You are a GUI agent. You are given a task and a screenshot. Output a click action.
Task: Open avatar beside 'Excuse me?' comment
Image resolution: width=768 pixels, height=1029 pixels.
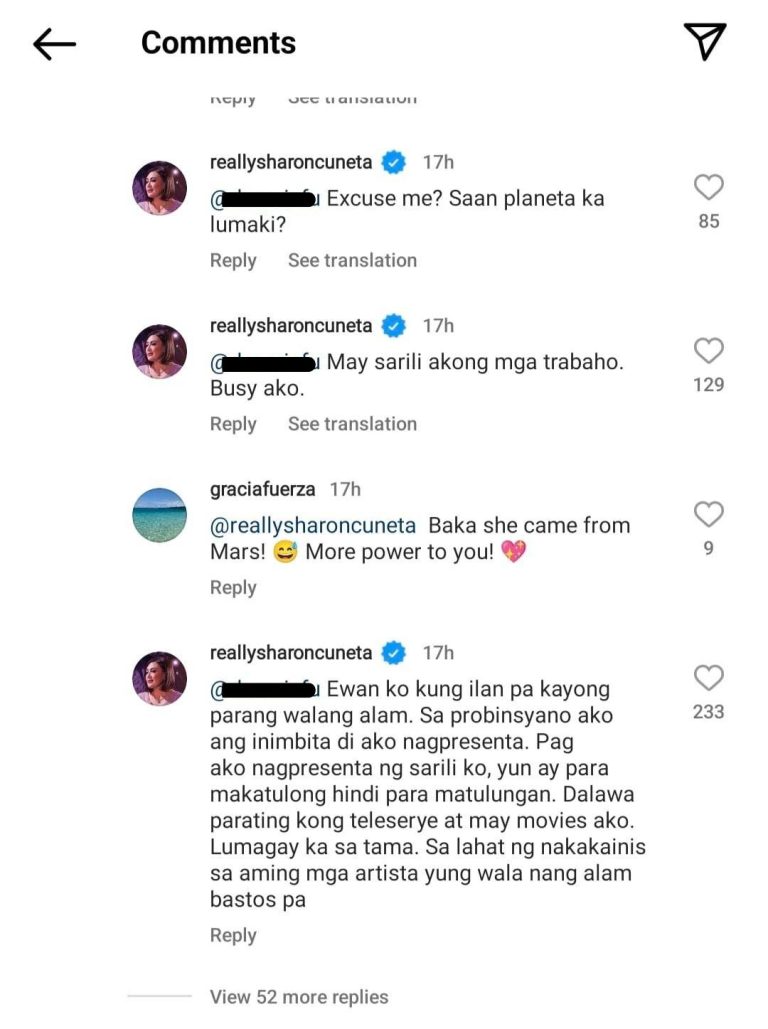click(160, 188)
